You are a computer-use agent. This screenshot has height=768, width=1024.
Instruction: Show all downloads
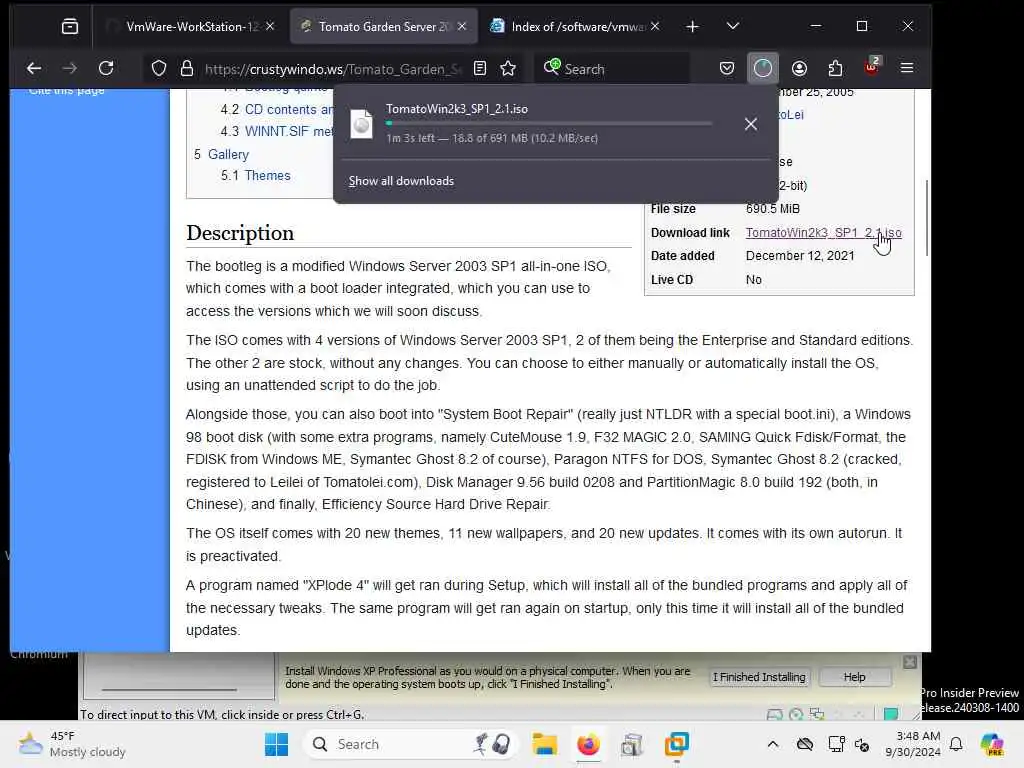click(401, 181)
